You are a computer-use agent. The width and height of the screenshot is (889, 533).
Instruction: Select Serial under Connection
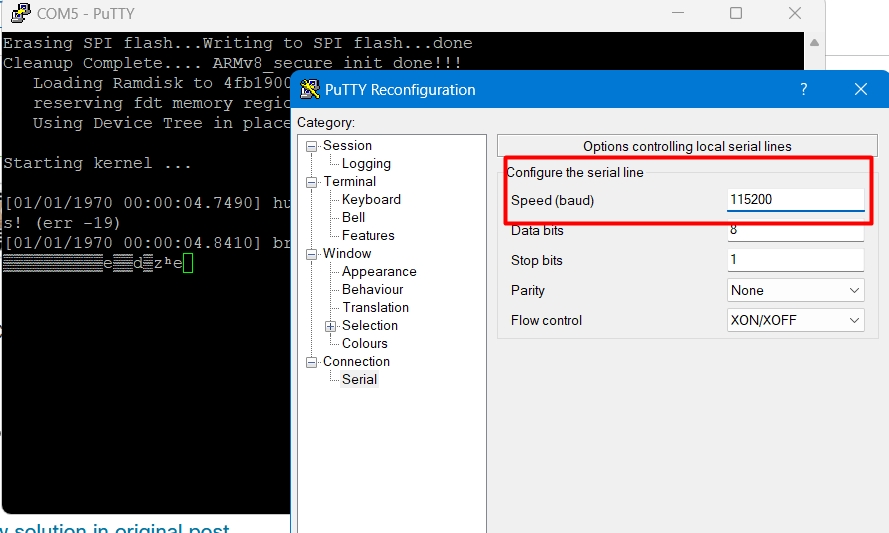tap(359, 380)
